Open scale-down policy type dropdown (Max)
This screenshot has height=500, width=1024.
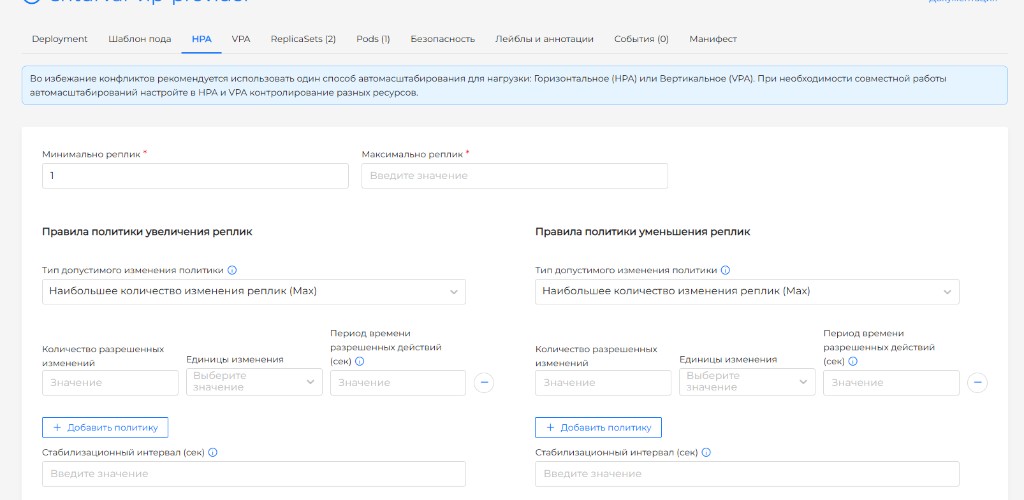747,292
